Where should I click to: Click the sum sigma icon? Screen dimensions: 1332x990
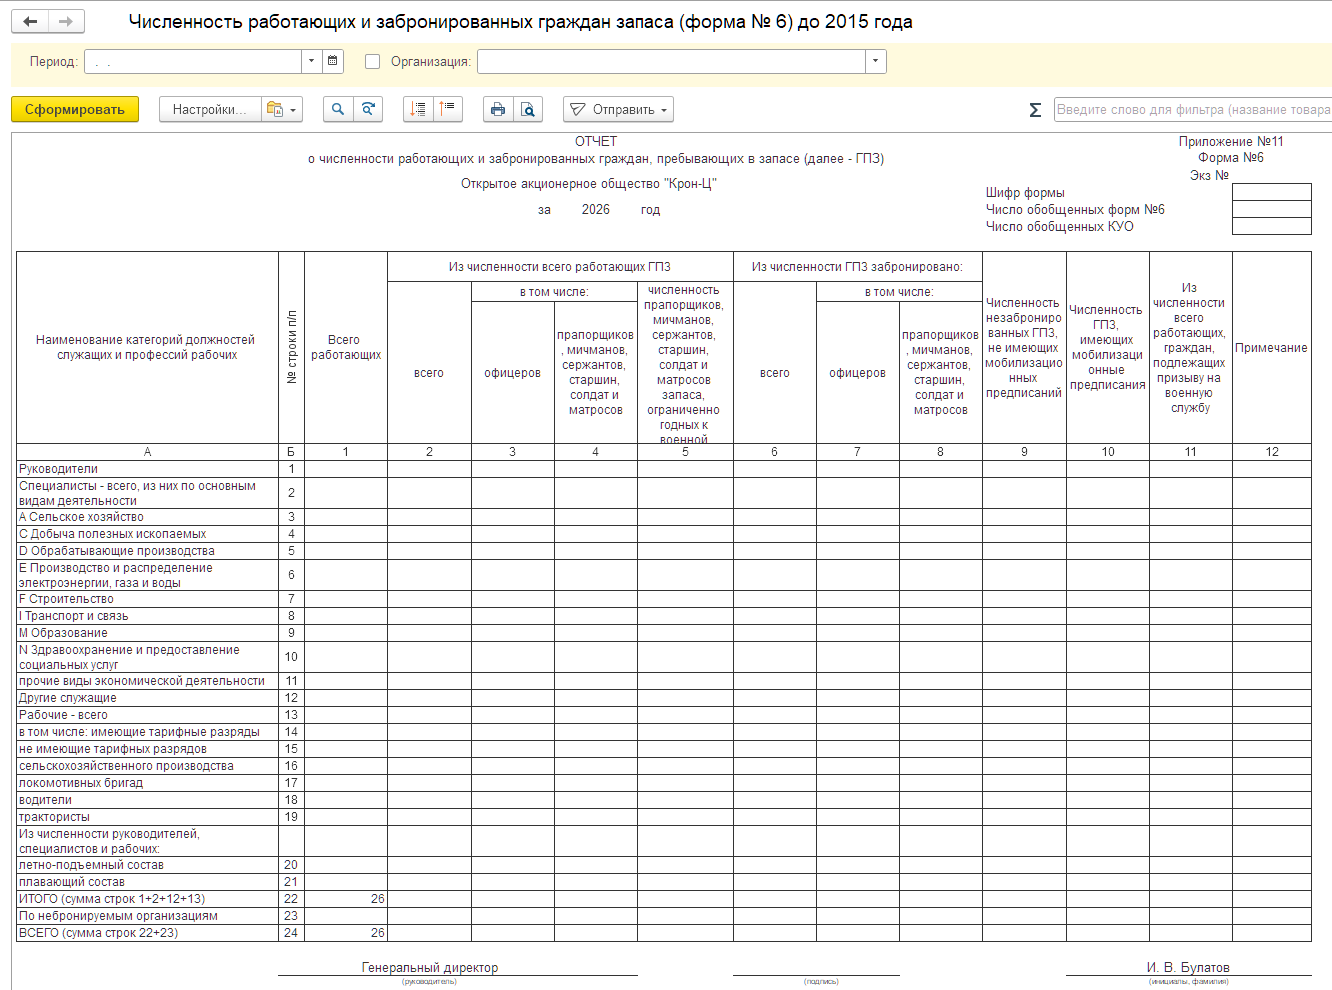click(x=1035, y=110)
